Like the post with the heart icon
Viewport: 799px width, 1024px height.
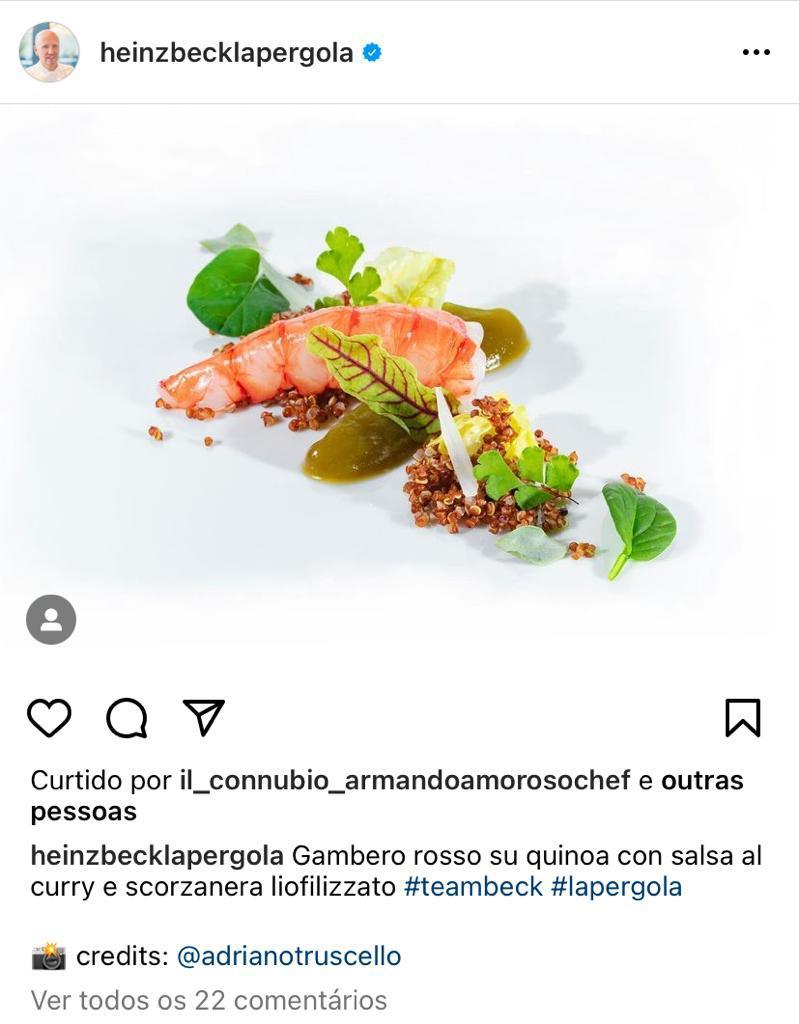[49, 718]
